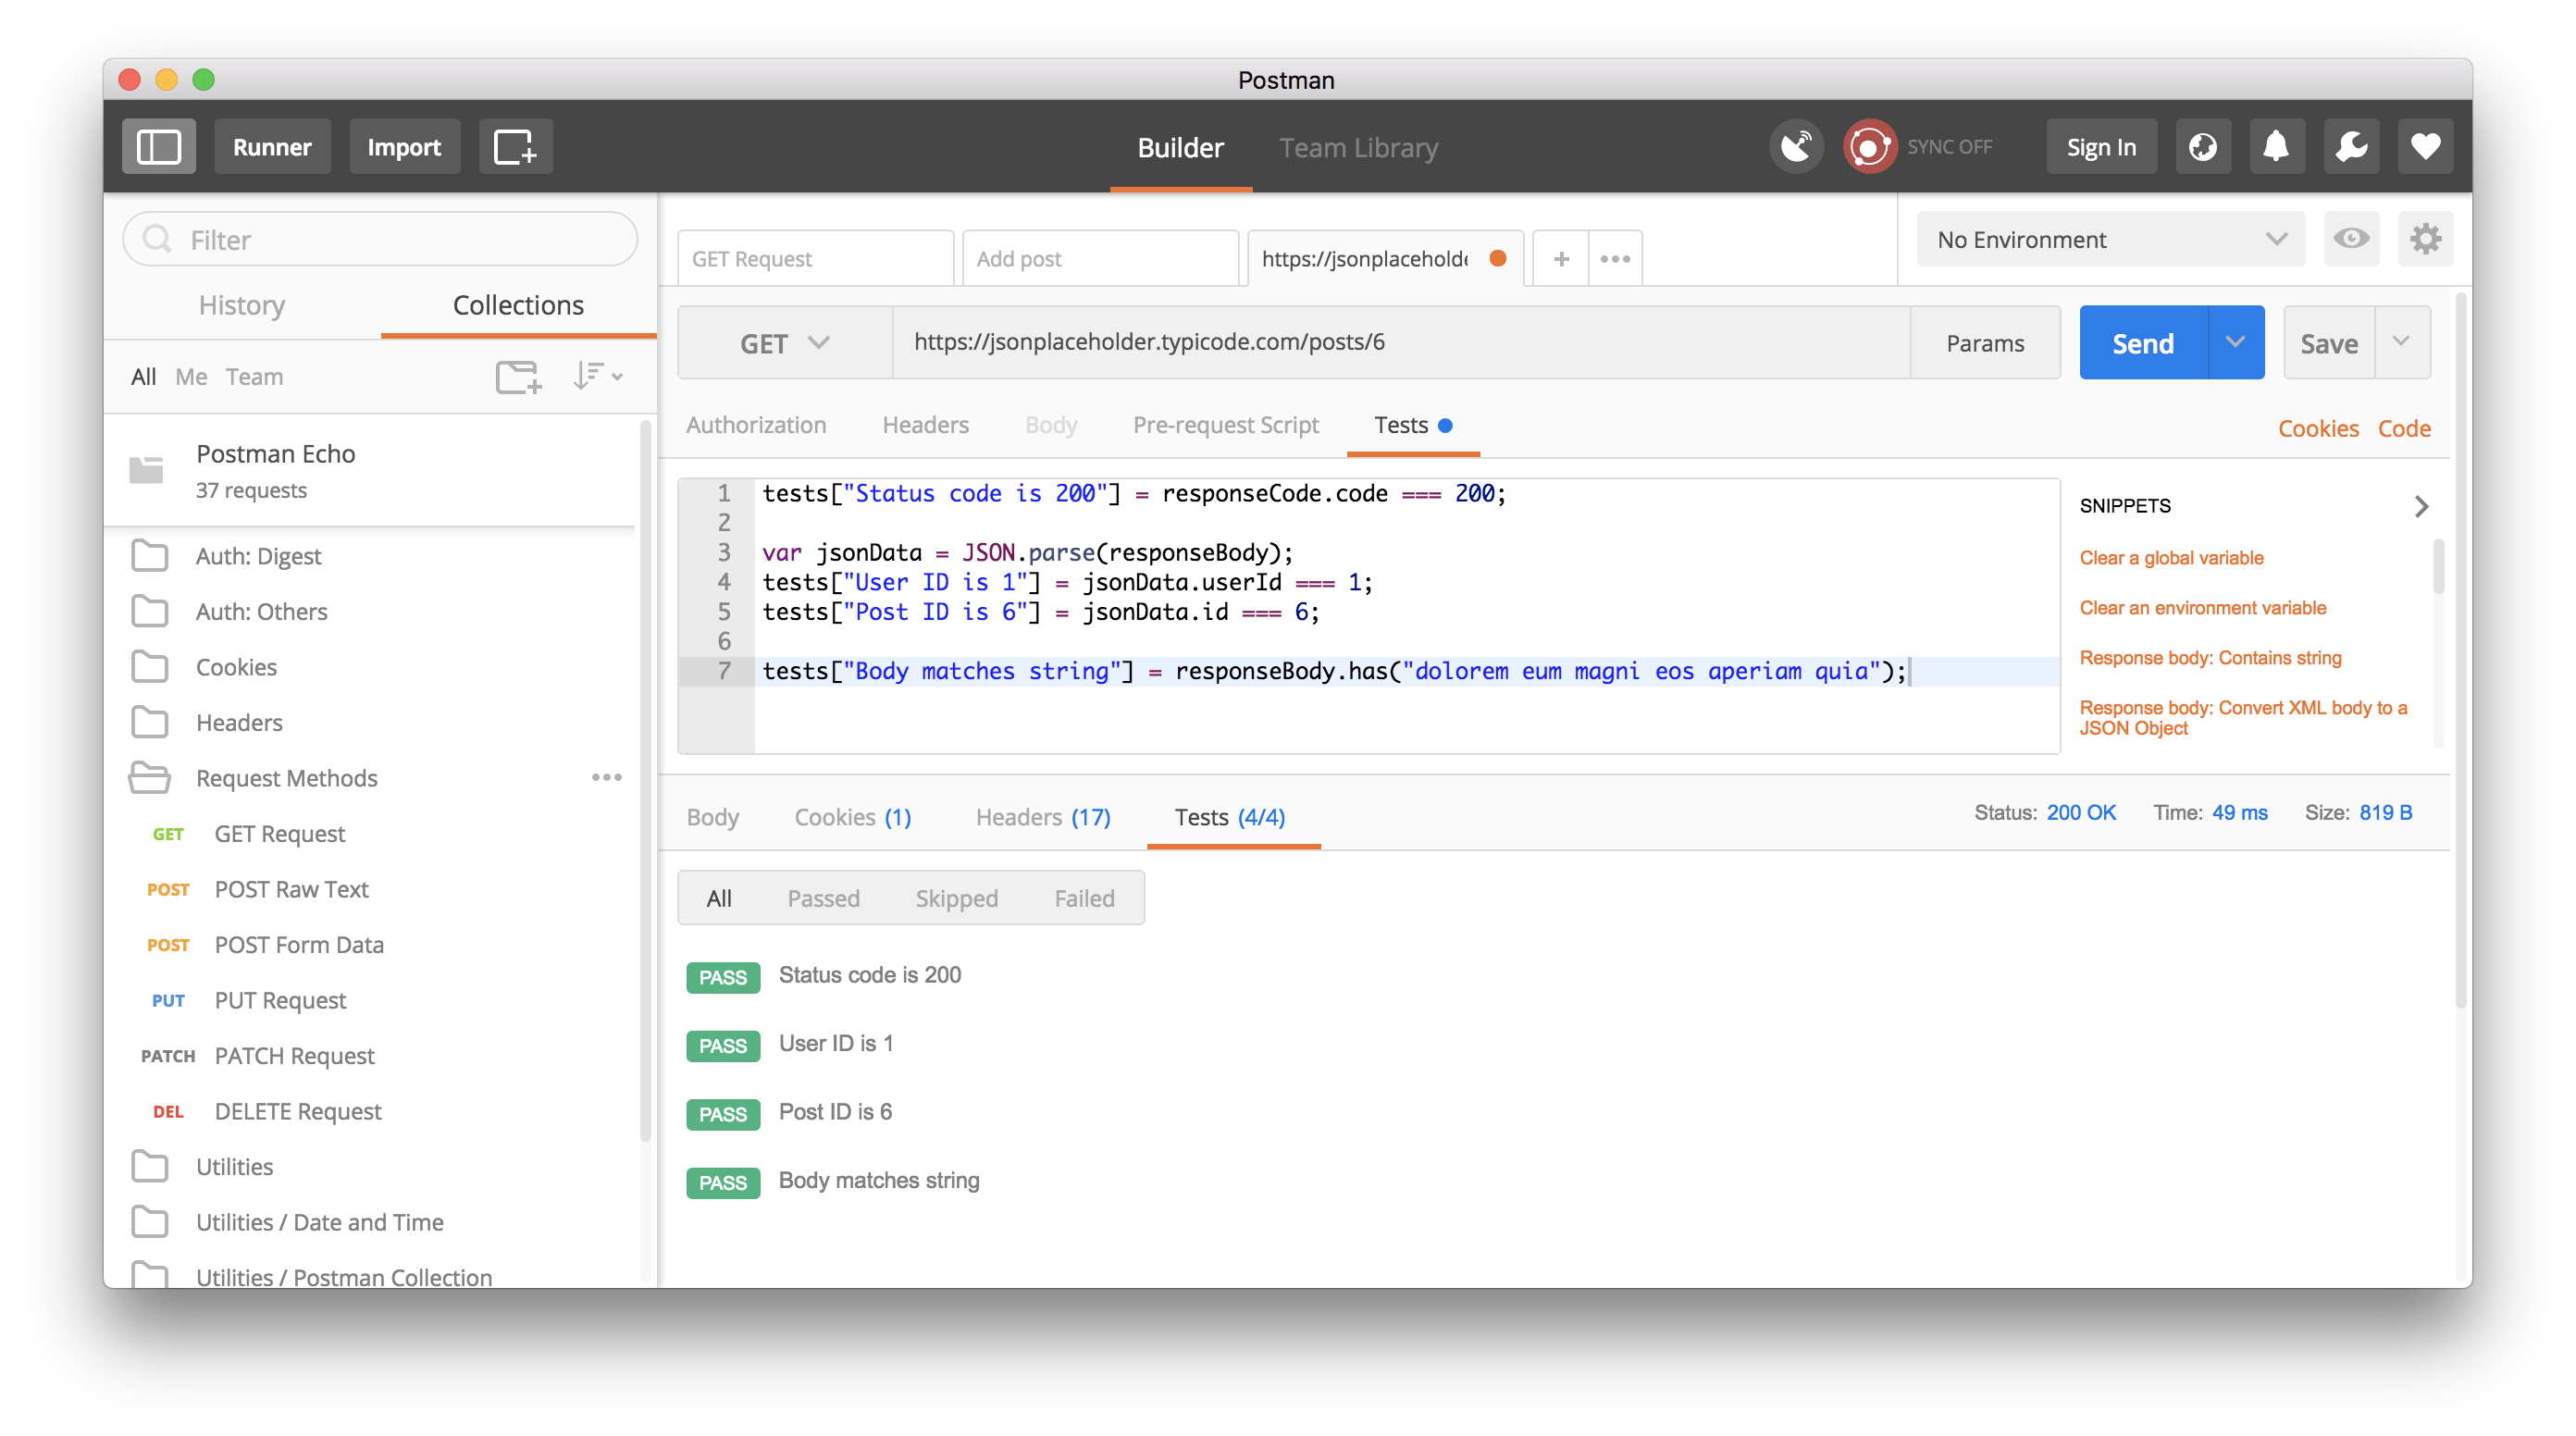This screenshot has height=1436, width=2576.
Task: Open a new window icon
Action: click(515, 147)
